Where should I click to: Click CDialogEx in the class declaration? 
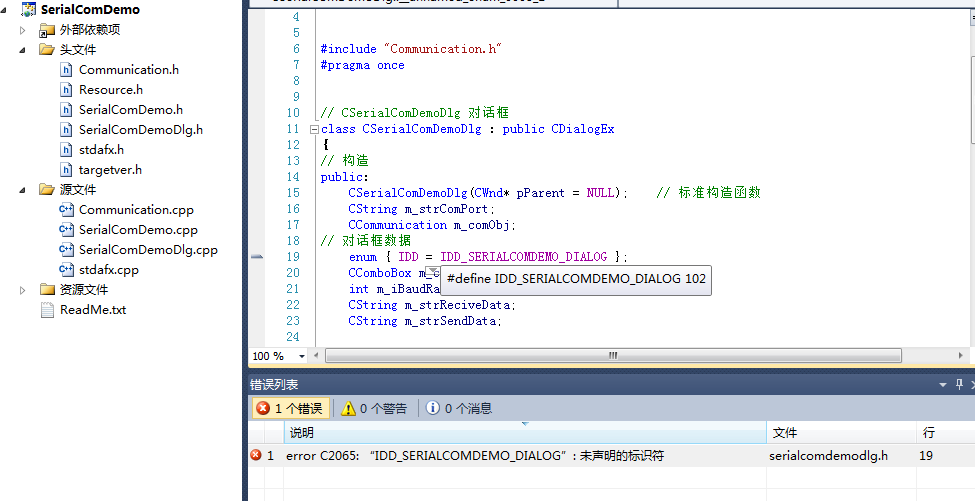[583, 129]
